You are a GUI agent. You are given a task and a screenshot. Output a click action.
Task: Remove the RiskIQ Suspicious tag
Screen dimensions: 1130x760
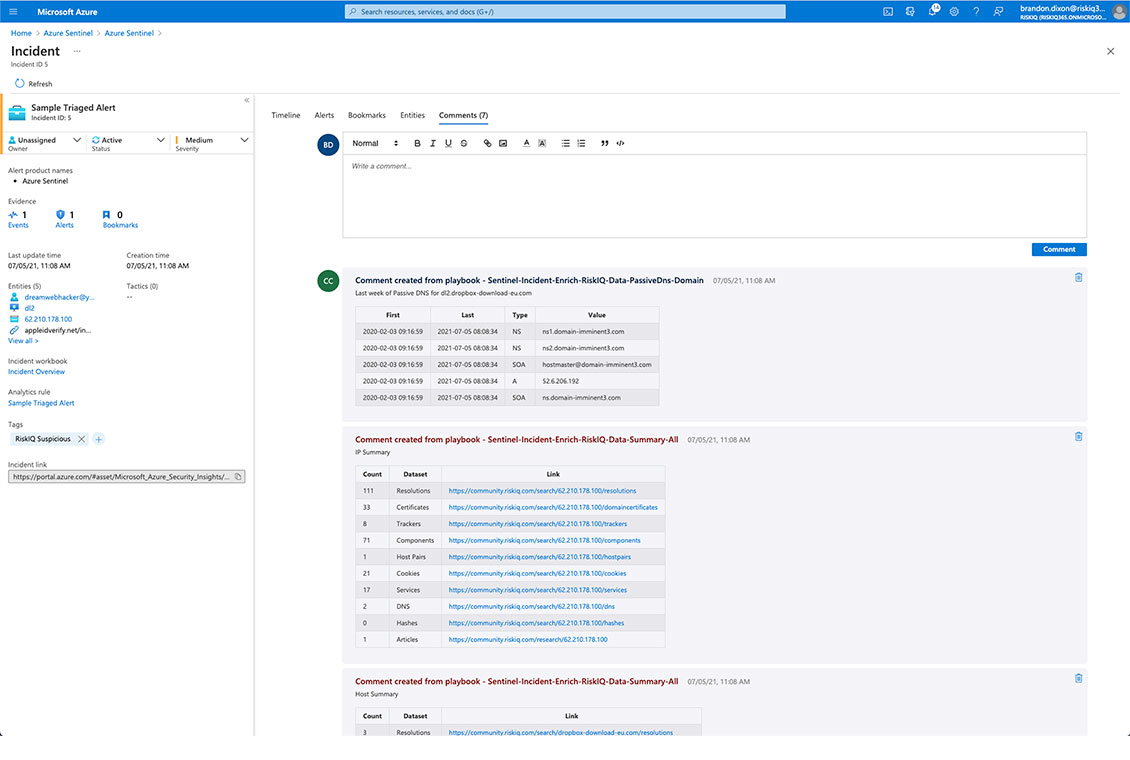81,439
